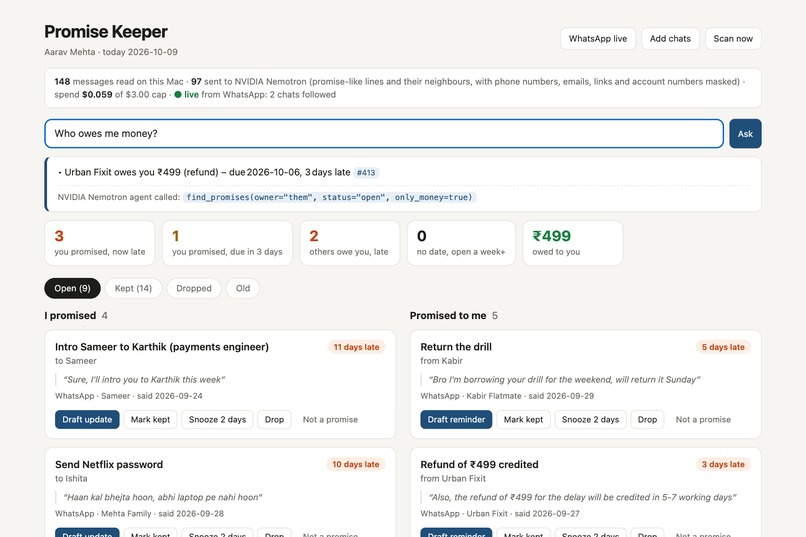
Task: Switch to the Open (9) tab
Action: pos(72,288)
